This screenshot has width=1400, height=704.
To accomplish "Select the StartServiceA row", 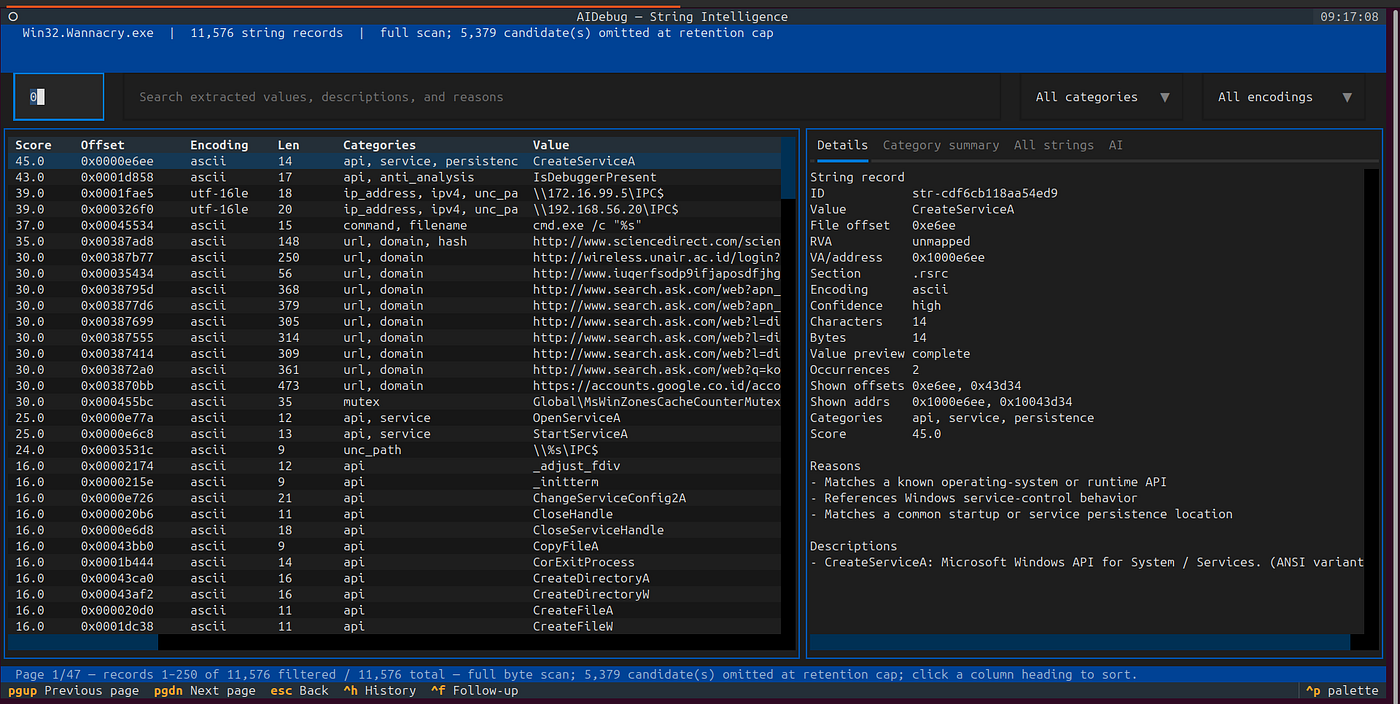I will click(x=395, y=434).
